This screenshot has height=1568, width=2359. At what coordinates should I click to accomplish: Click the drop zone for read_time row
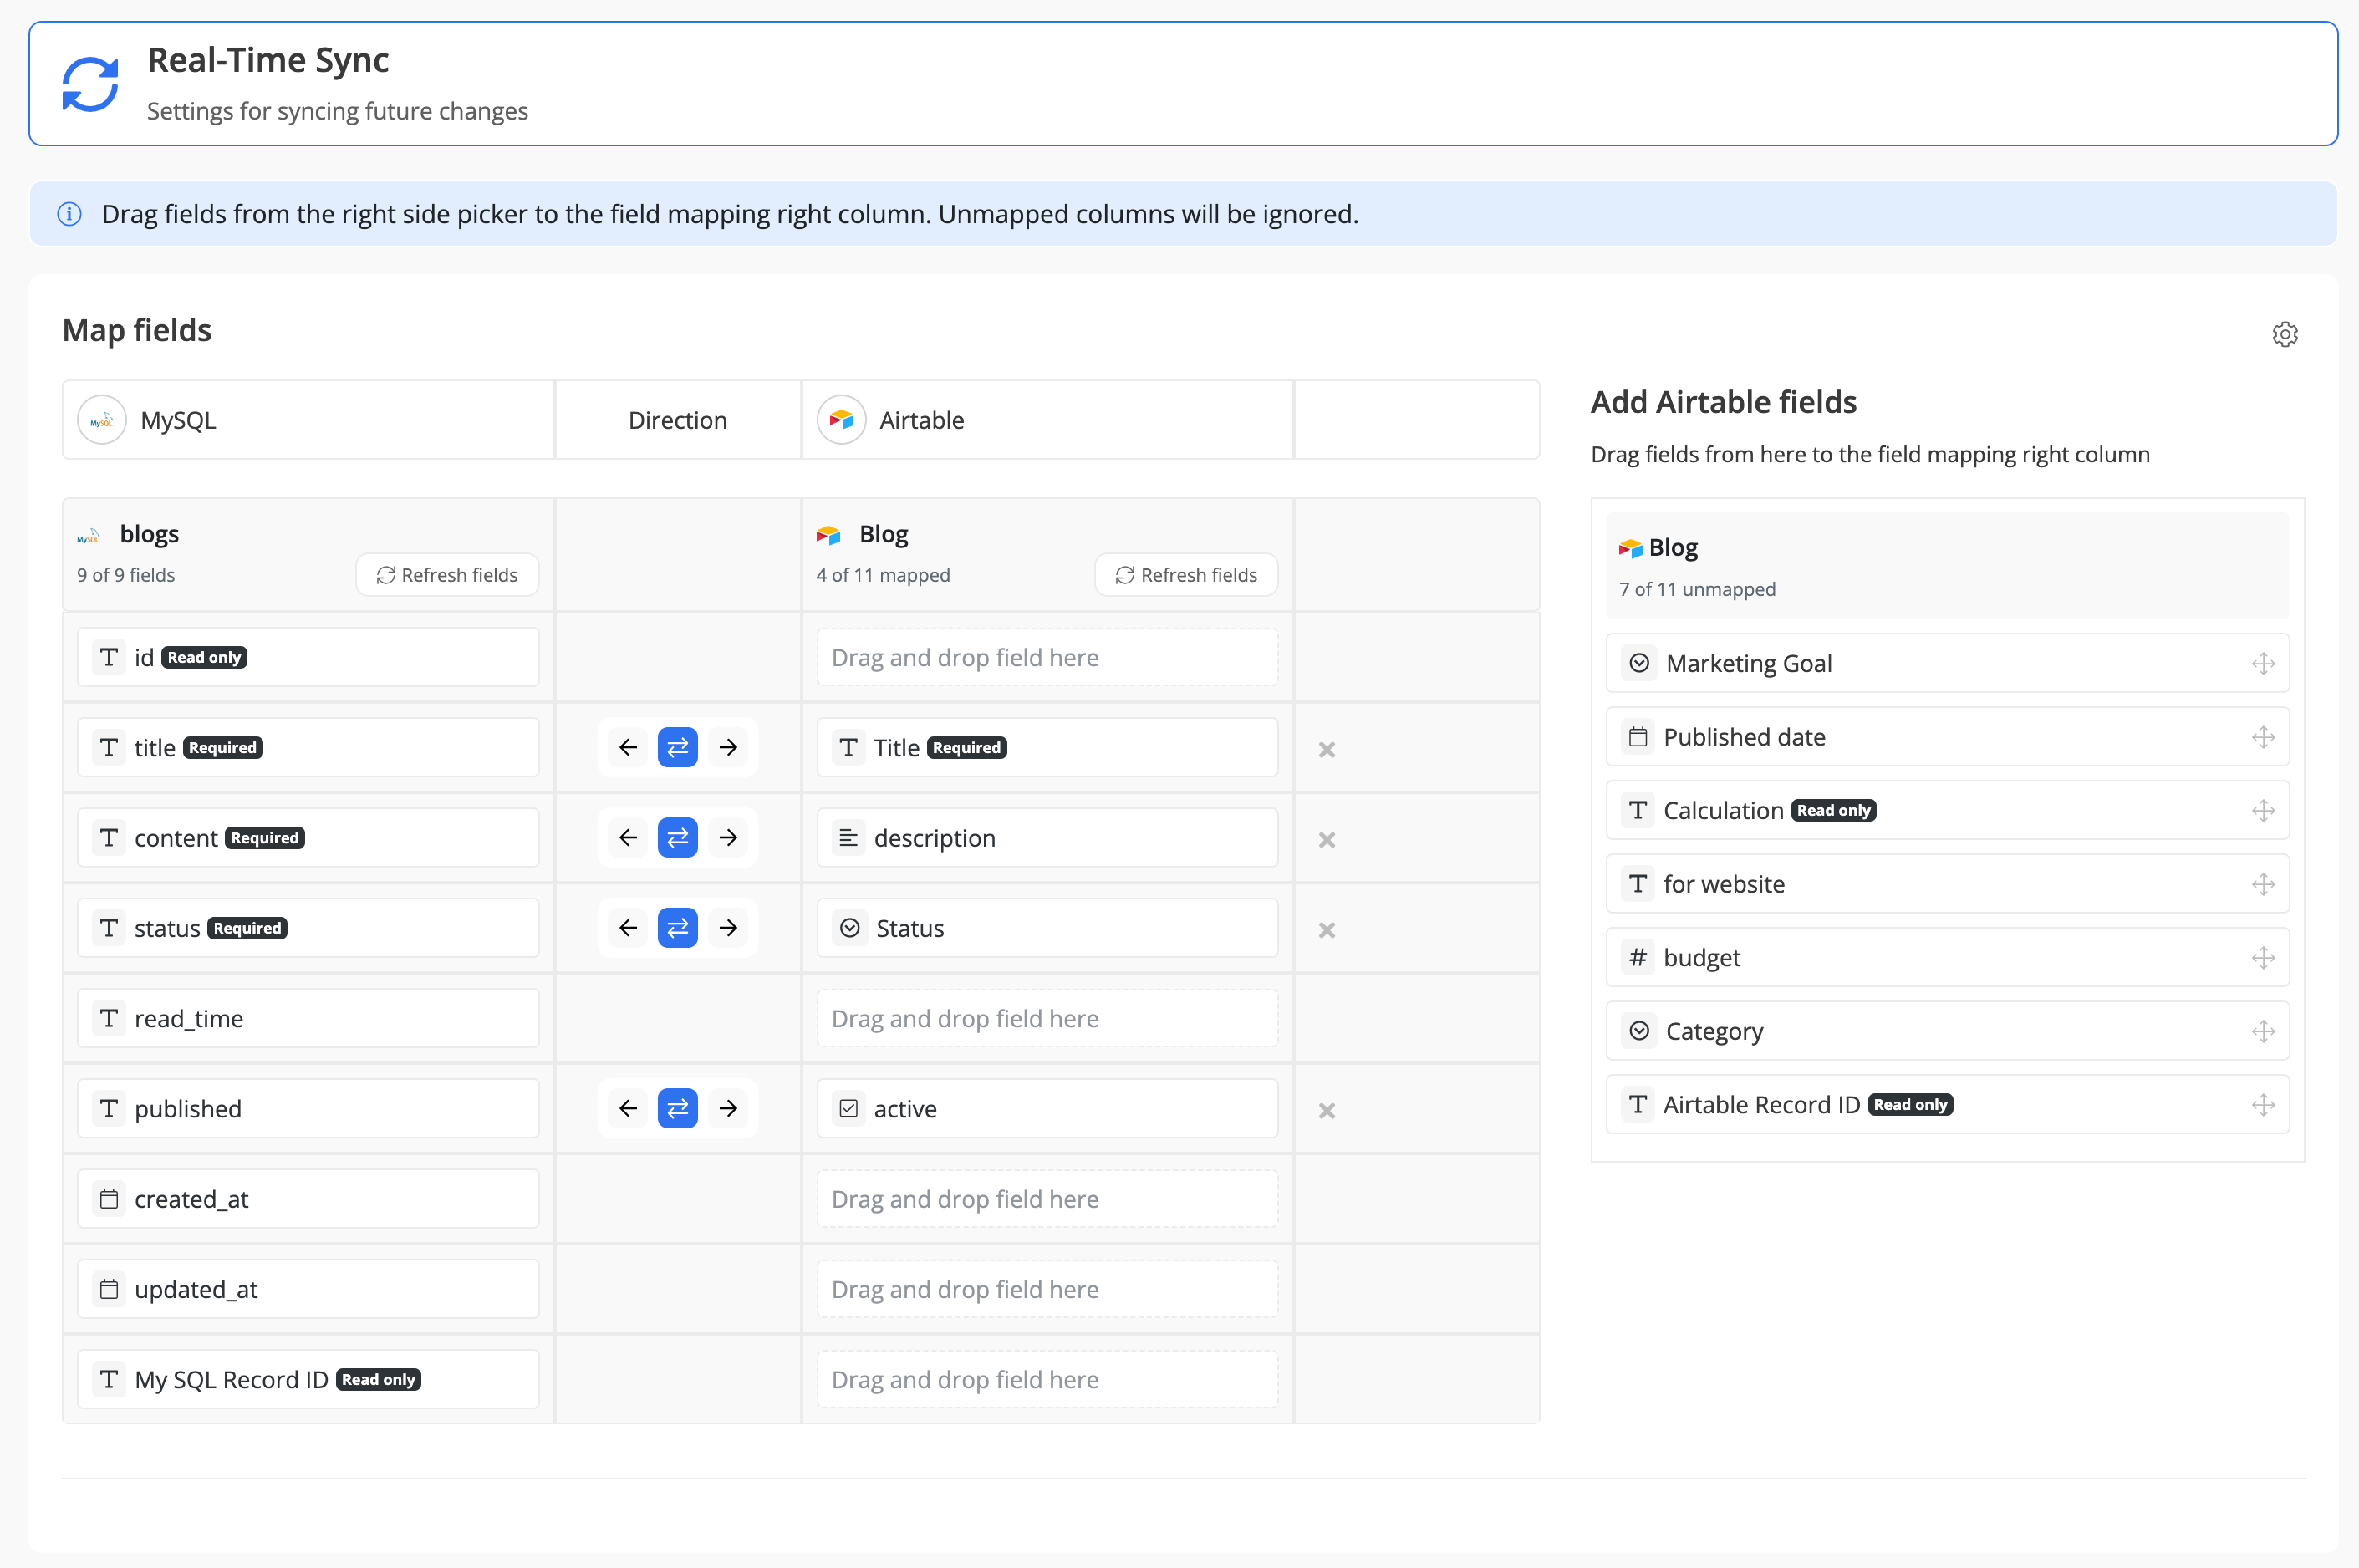1047,1018
